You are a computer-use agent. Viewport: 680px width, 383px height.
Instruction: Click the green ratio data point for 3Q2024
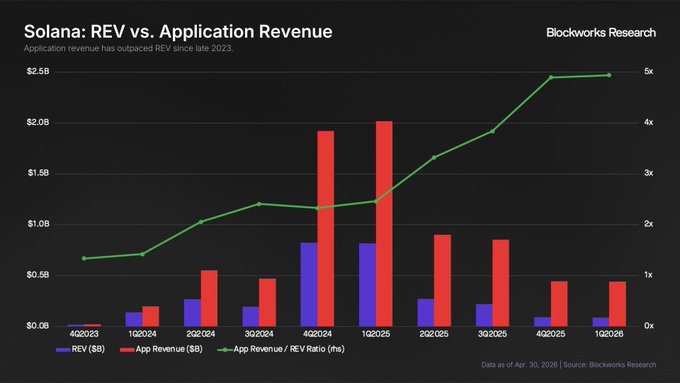259,204
